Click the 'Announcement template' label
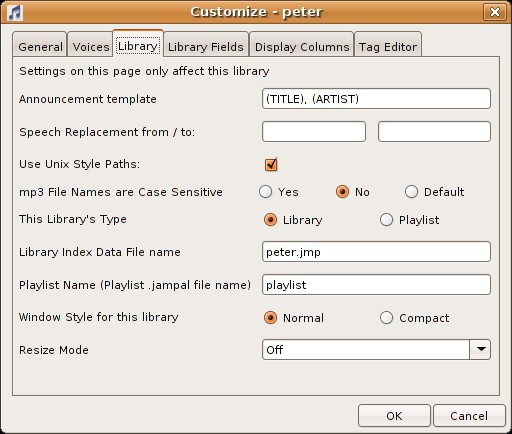This screenshot has width=512, height=434. (x=88, y=99)
